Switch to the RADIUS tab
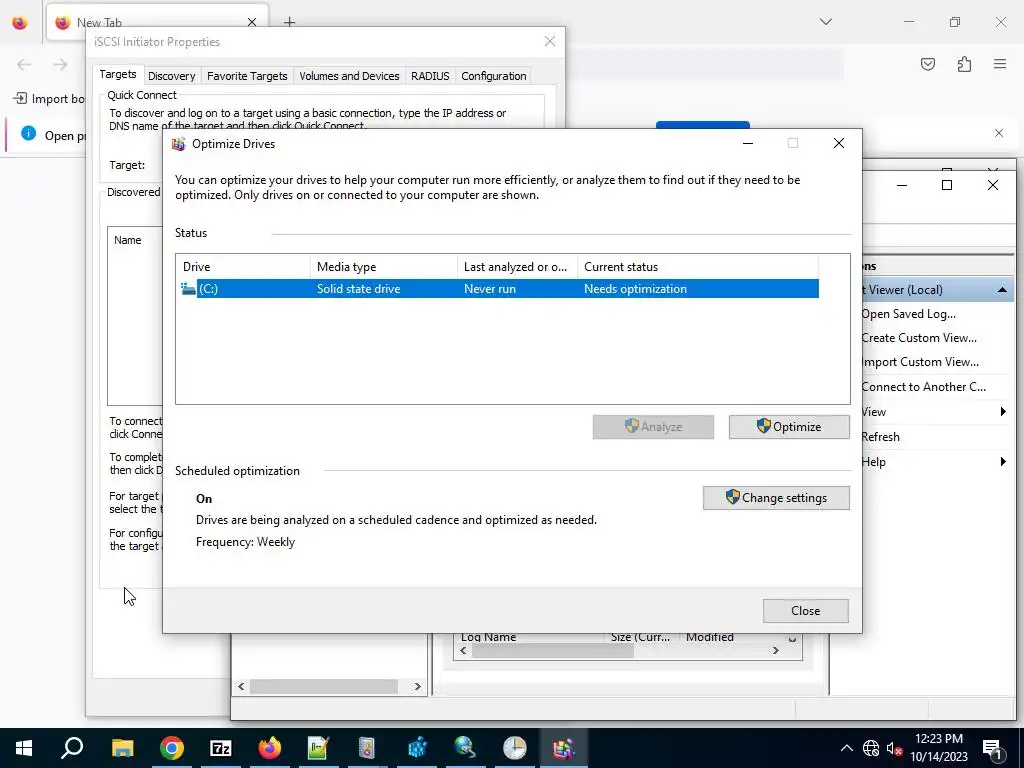 click(x=430, y=76)
